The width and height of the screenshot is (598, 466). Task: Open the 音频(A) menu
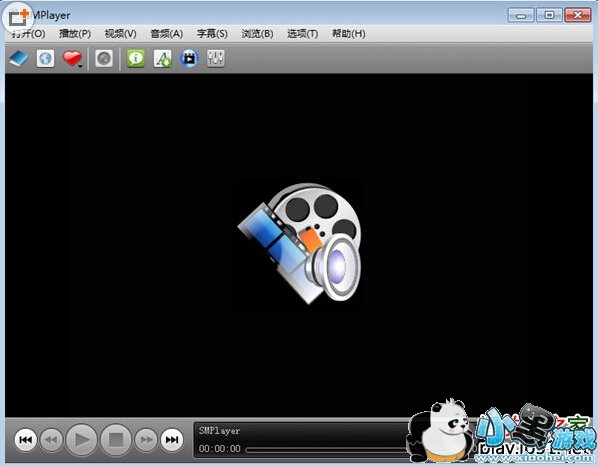coord(167,34)
